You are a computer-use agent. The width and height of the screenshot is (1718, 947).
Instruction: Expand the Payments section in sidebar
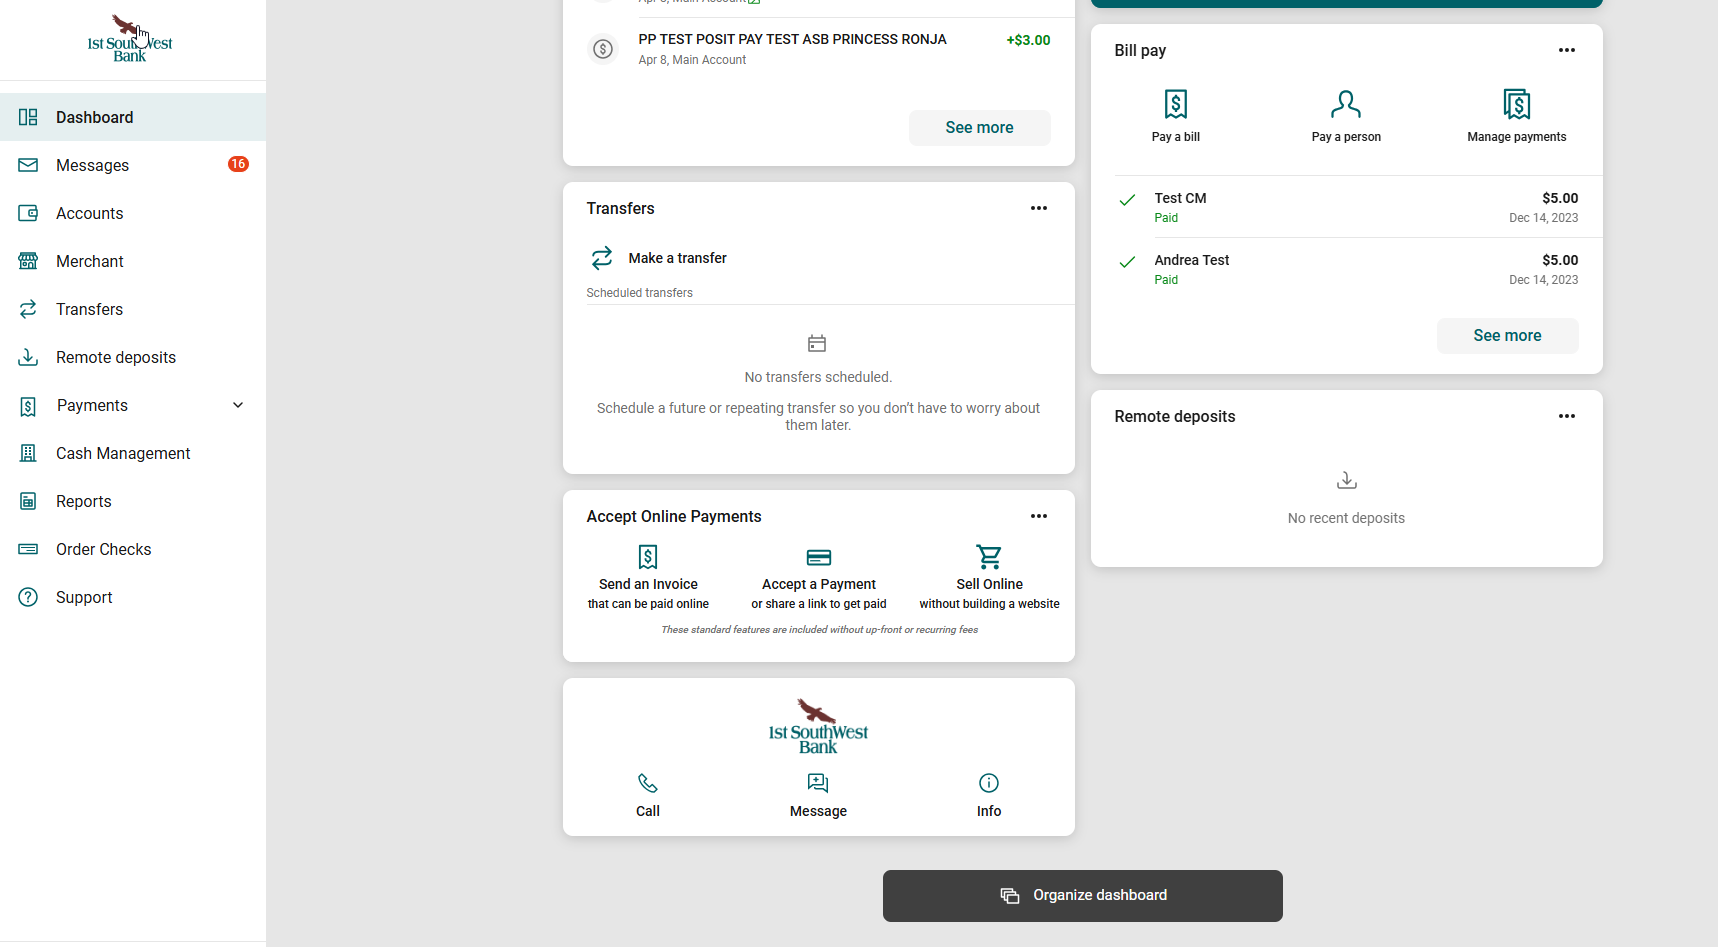238,405
